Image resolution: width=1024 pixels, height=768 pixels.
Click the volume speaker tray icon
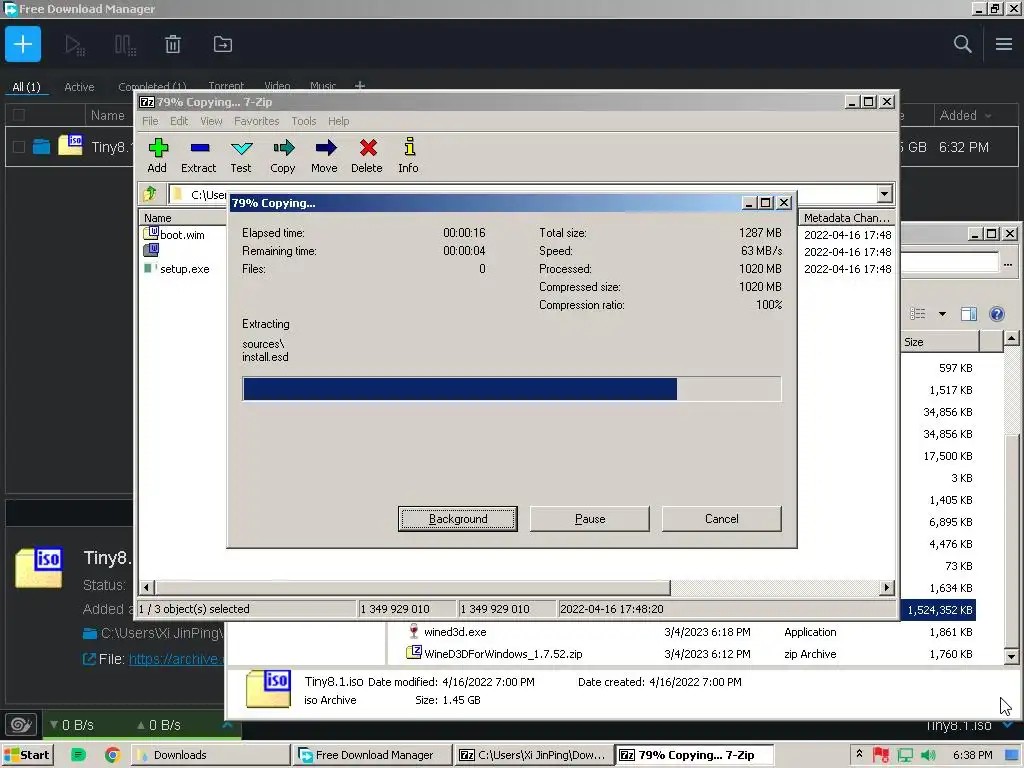click(928, 755)
